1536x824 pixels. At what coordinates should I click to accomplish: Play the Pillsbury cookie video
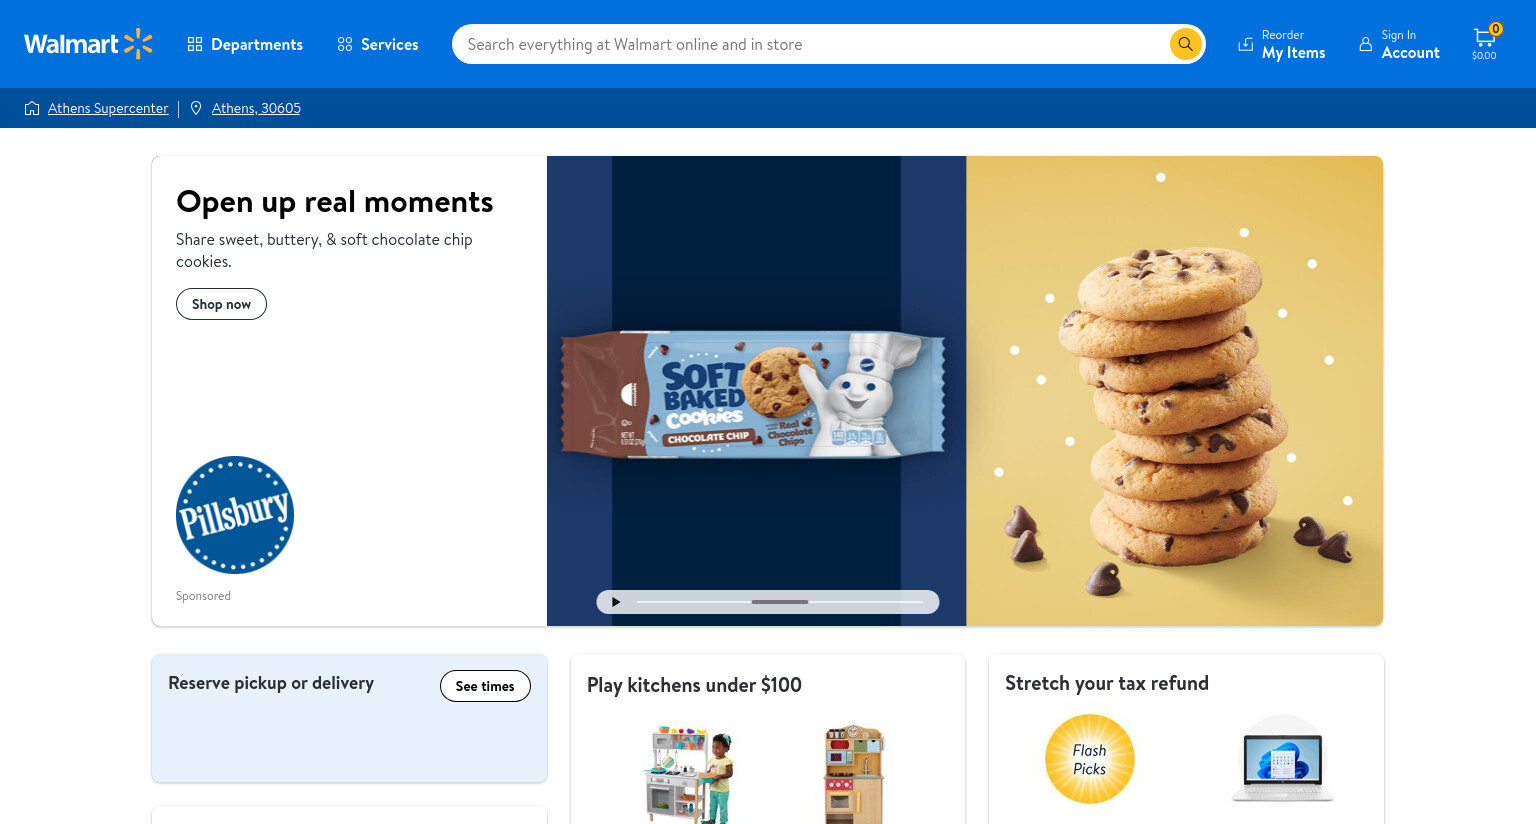coord(616,602)
